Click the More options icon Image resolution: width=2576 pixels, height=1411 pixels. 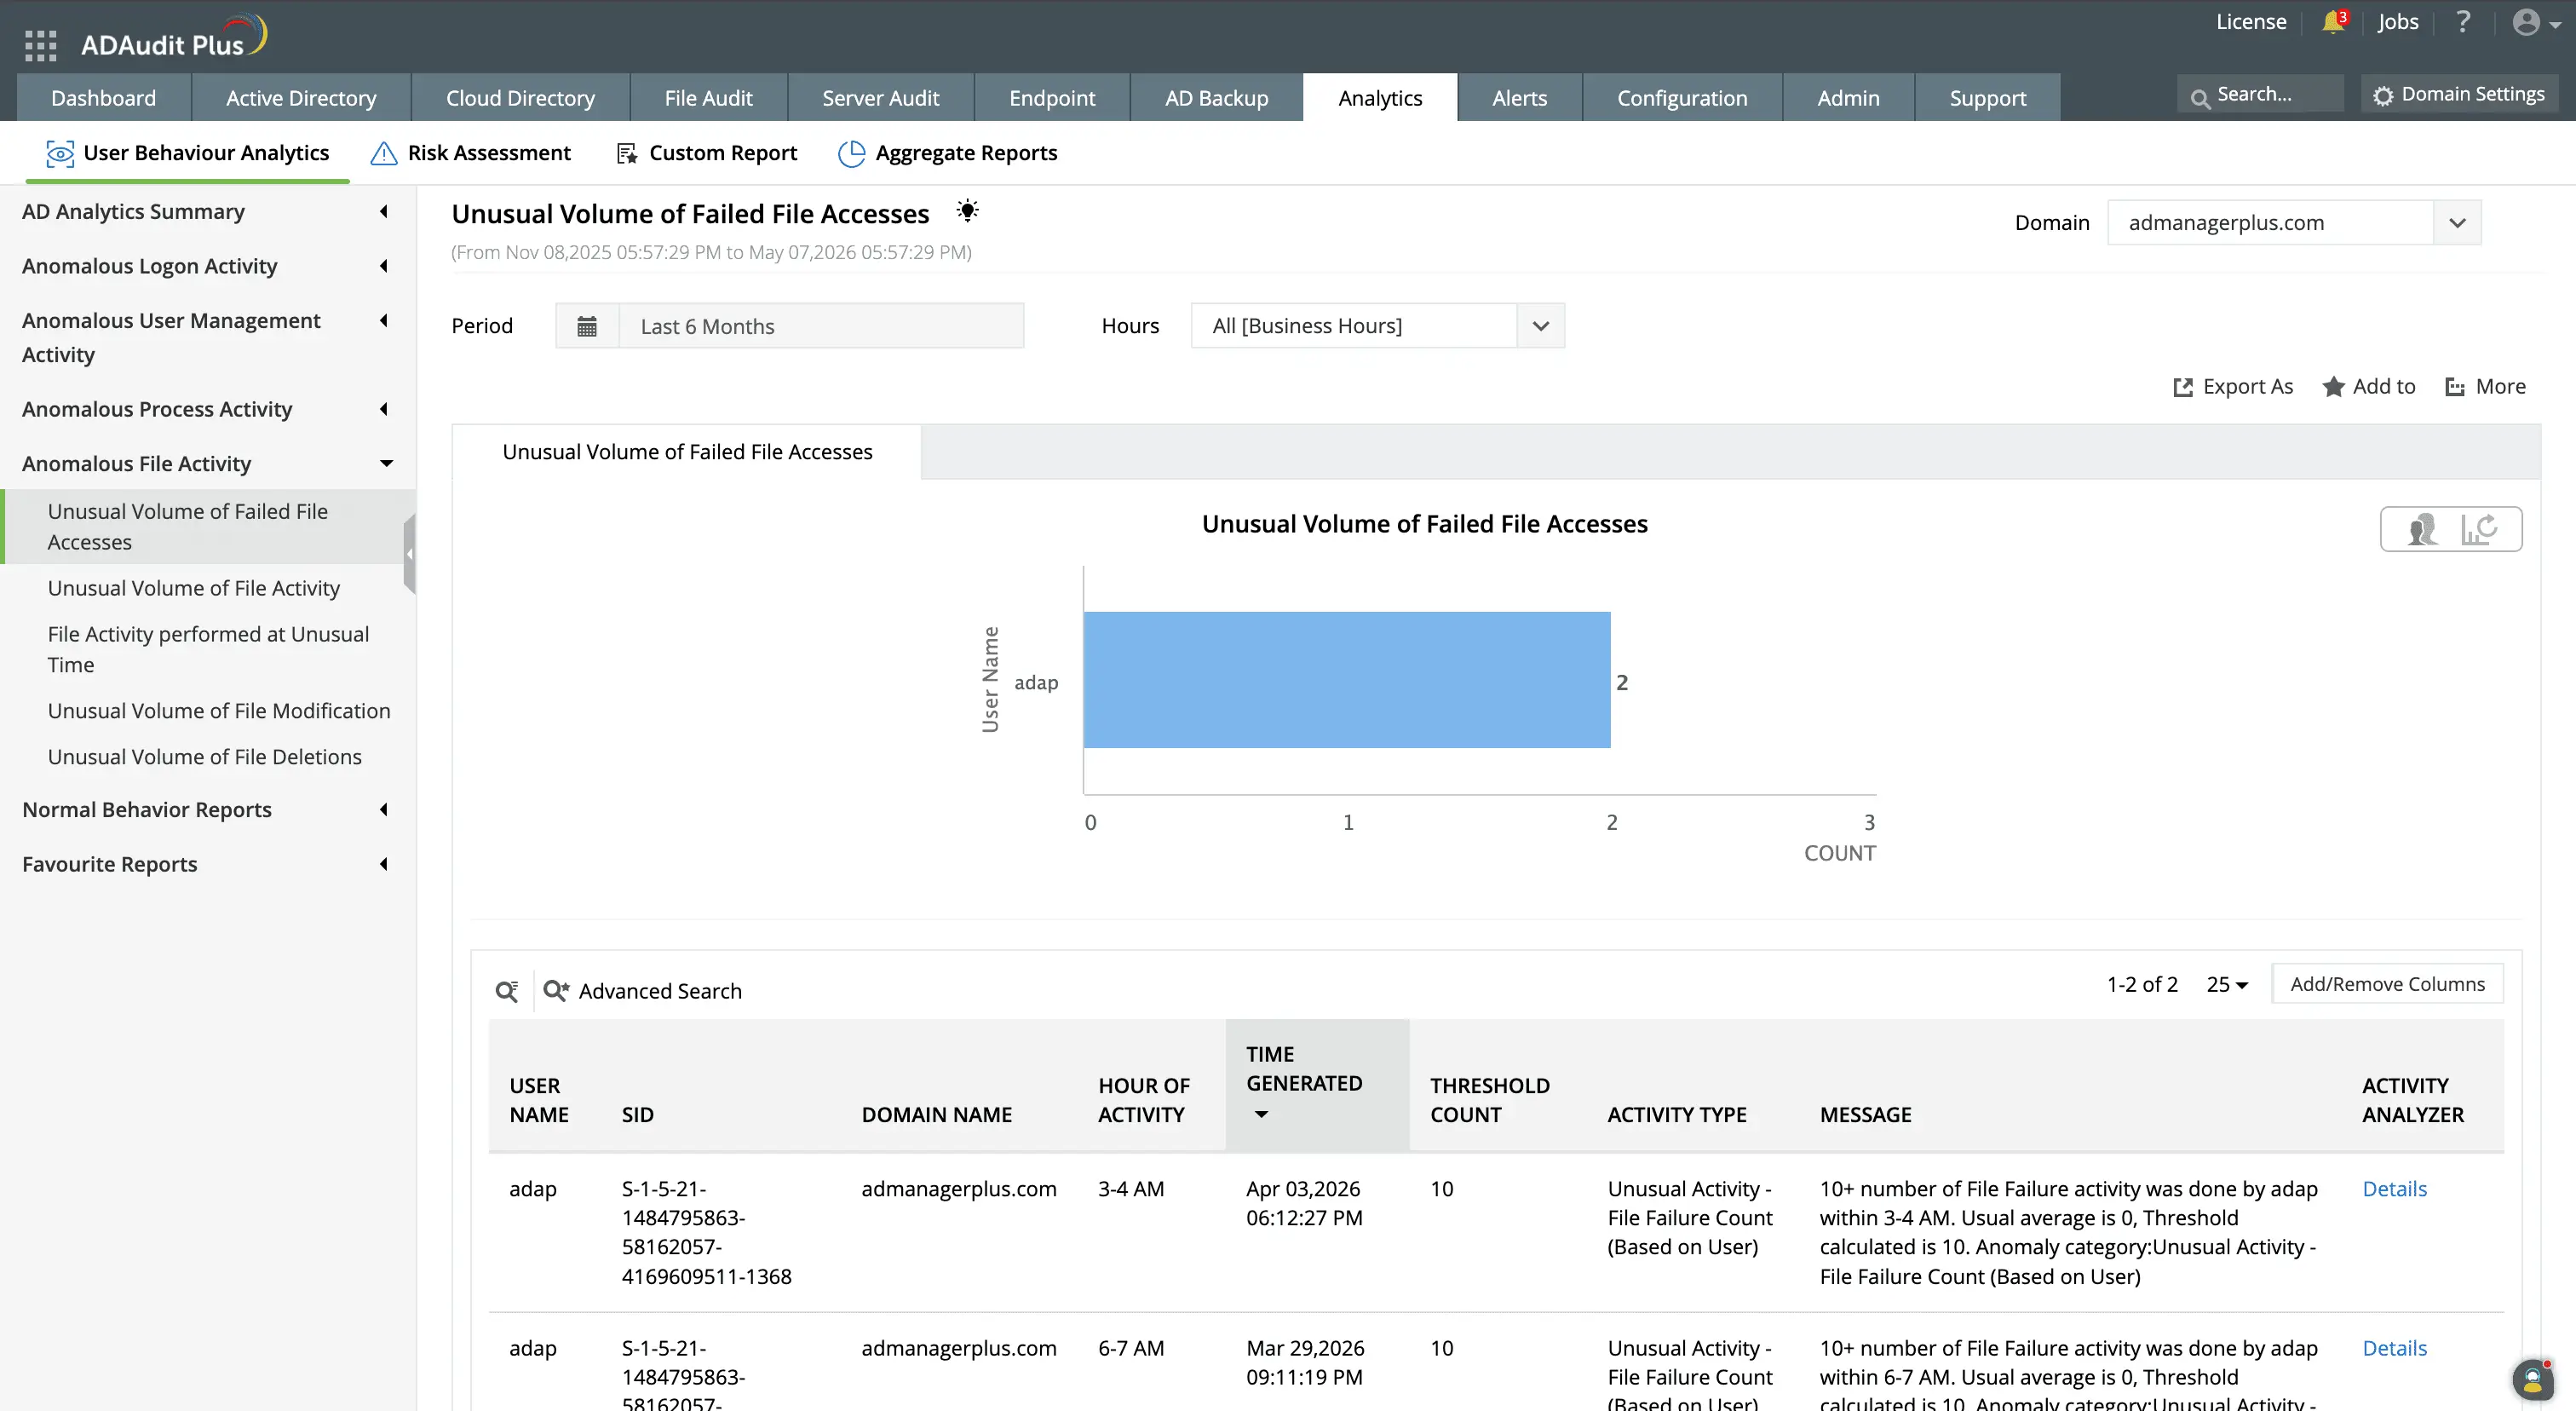tap(2455, 387)
